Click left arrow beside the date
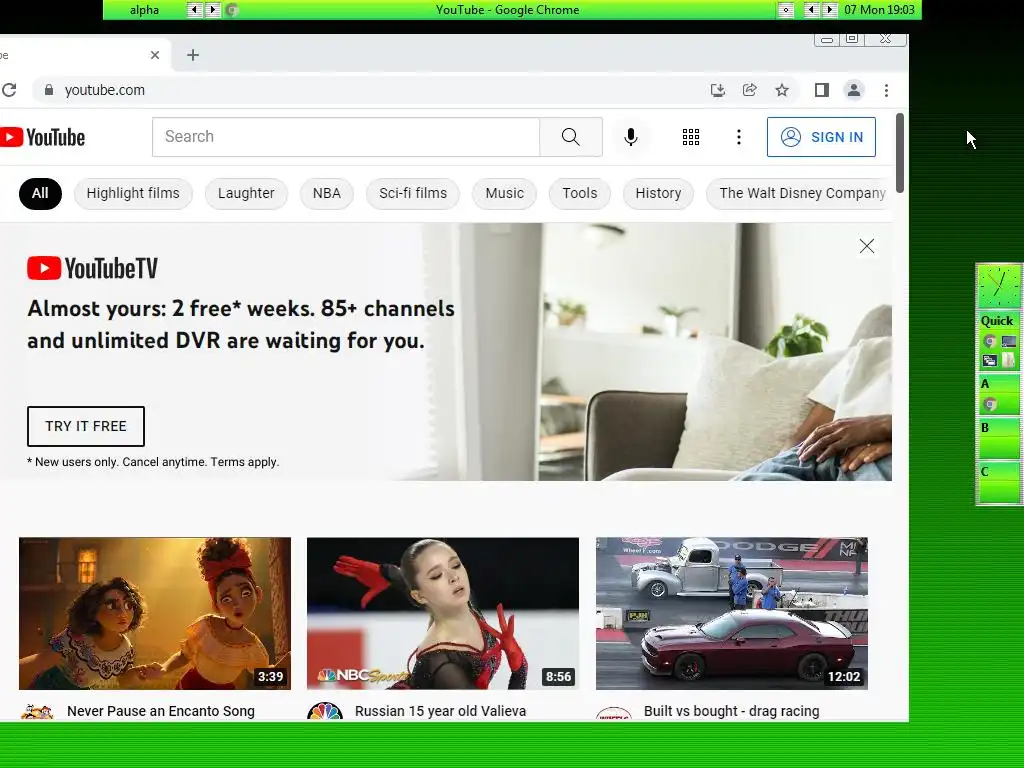This screenshot has width=1024, height=768. point(811,10)
